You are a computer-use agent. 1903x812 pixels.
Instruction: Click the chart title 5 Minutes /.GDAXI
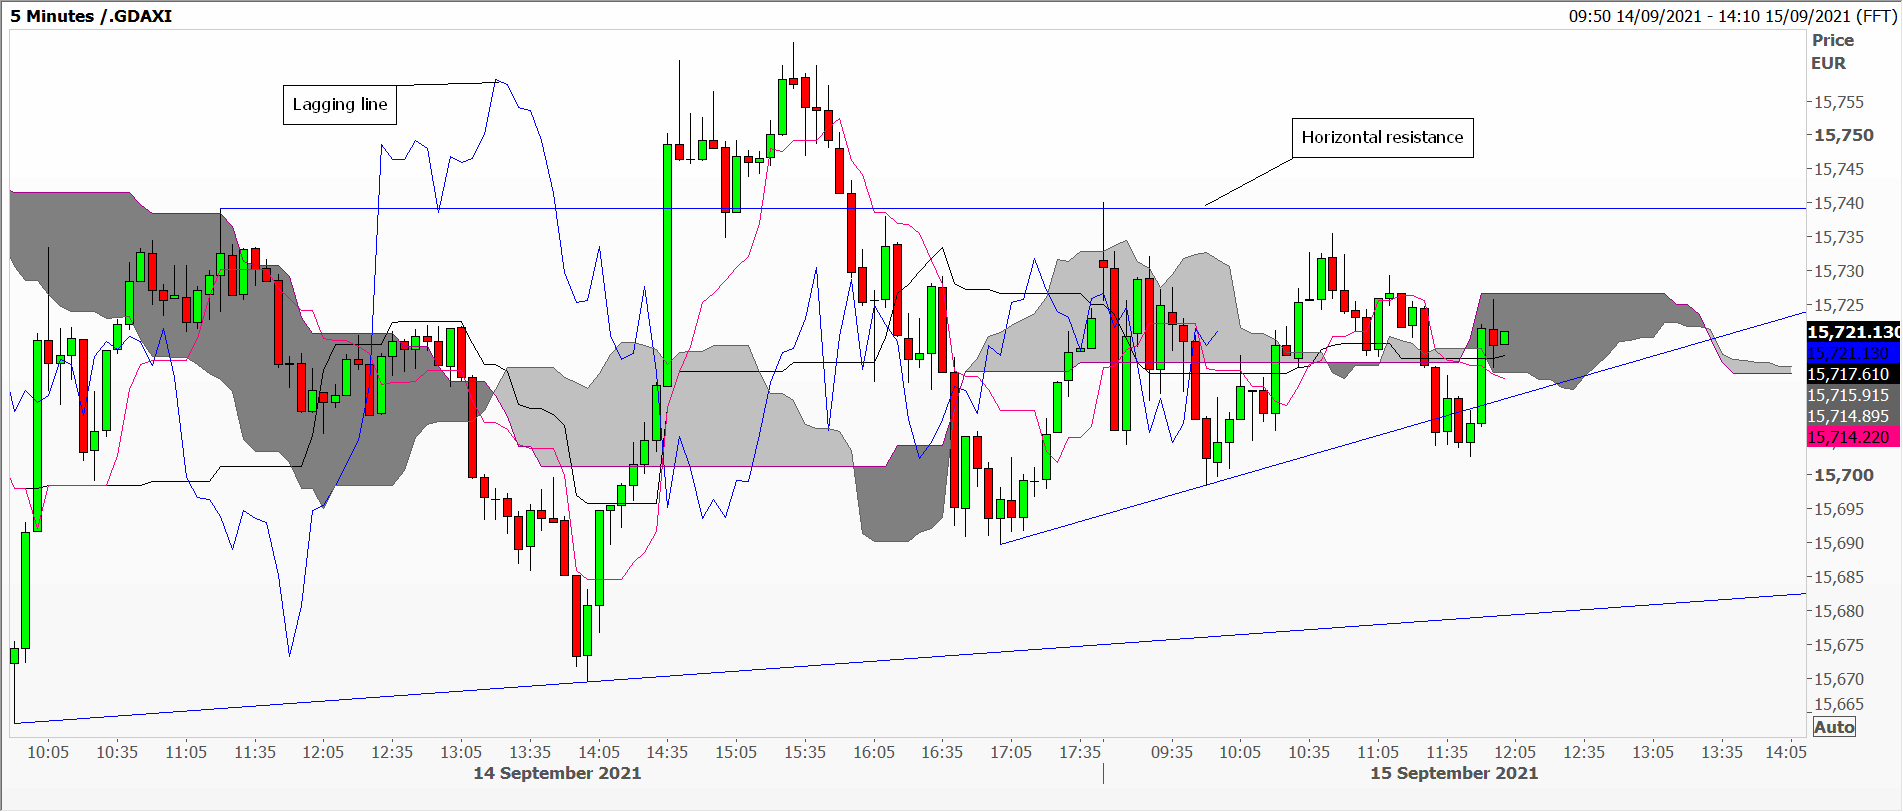point(91,16)
